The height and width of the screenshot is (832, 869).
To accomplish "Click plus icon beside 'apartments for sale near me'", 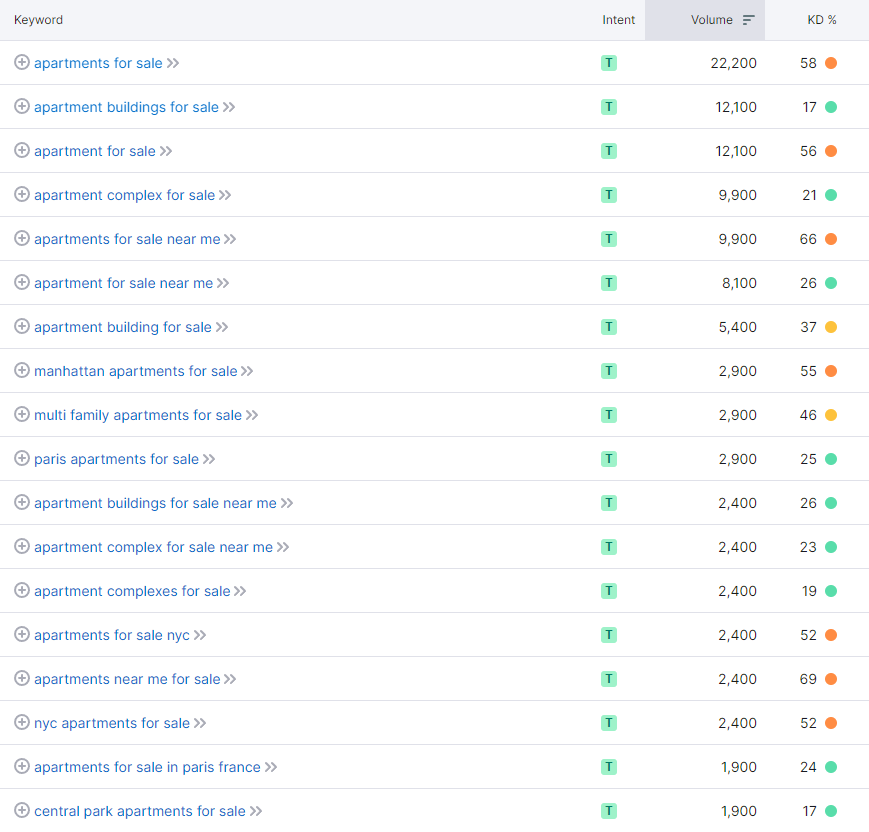I will point(22,238).
